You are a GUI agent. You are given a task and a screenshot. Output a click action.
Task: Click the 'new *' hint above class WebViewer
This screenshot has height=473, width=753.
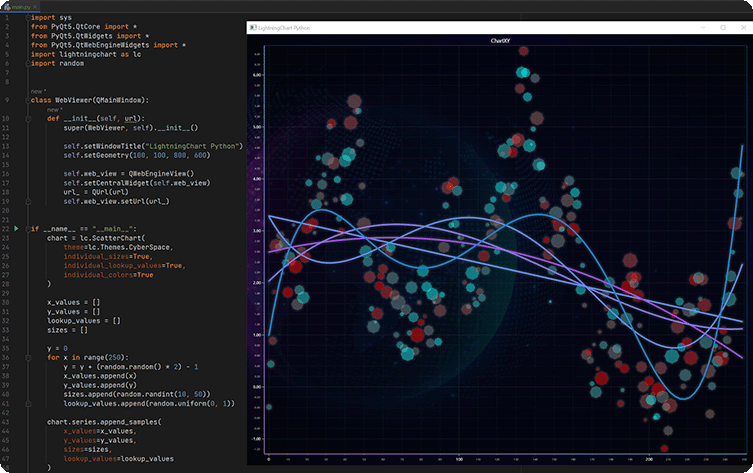[x=38, y=91]
